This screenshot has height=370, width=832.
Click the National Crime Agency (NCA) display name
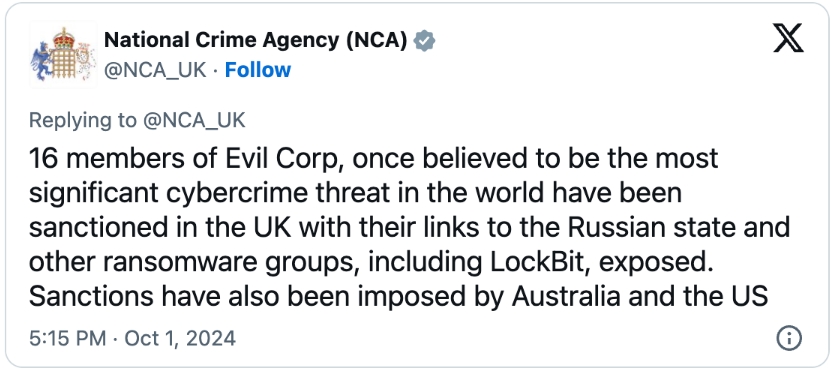256,40
